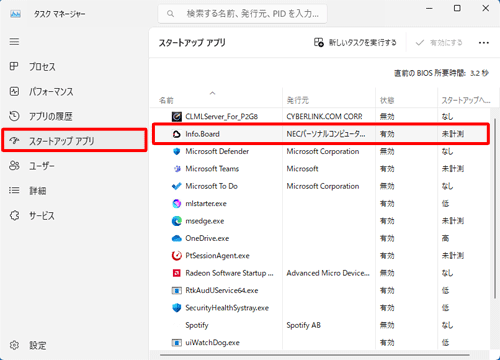The image size is (500, 360).
Task: Click the vertical scrollbar of app list
Action: click(x=495, y=208)
